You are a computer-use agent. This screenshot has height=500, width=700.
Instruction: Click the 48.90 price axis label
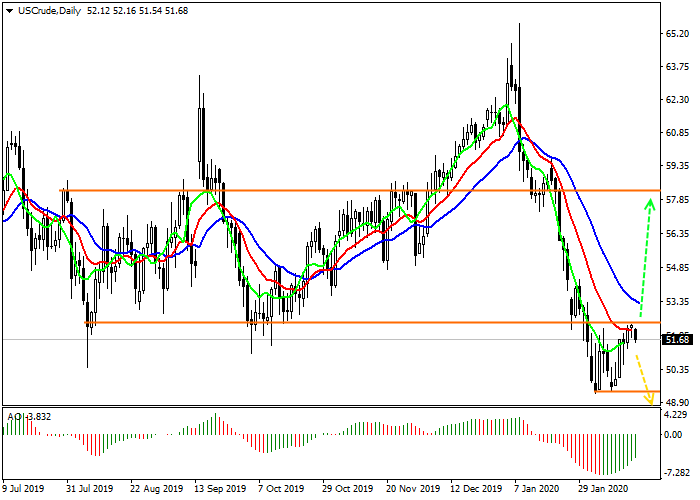[x=678, y=402]
